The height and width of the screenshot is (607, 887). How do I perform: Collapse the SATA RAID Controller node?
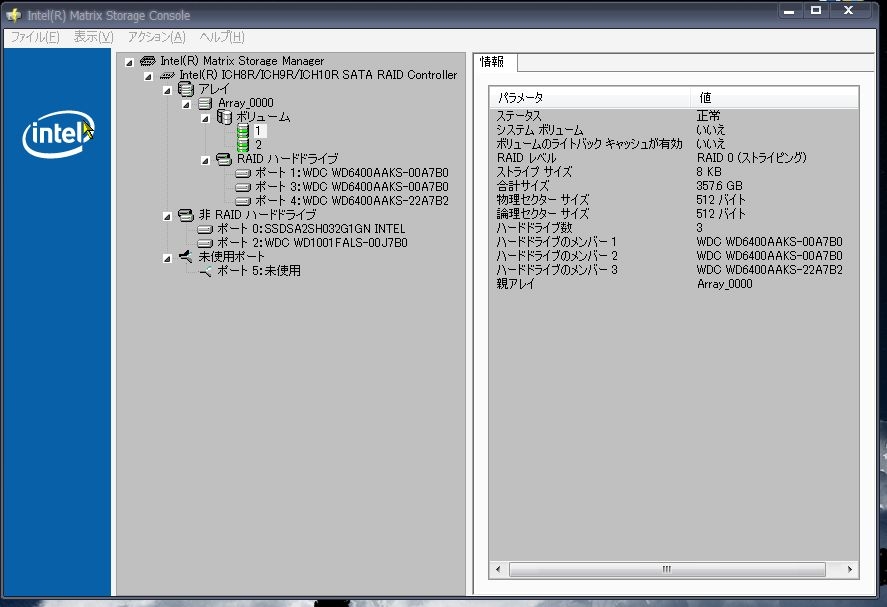tap(149, 76)
